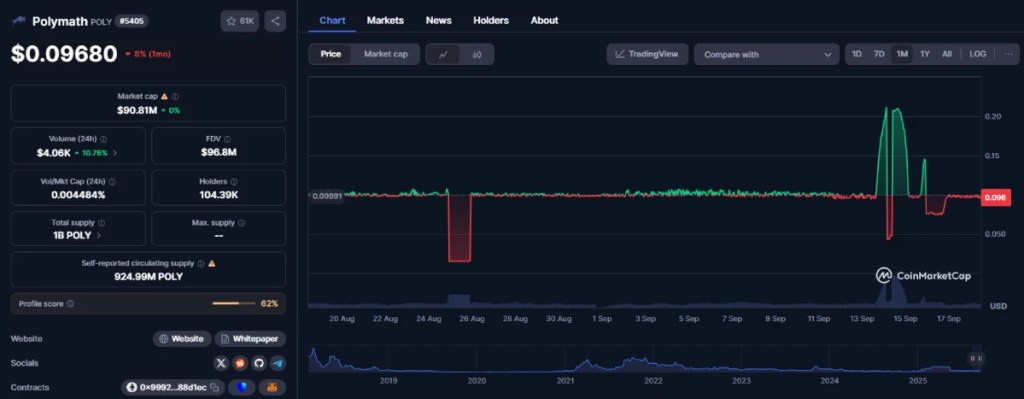The height and width of the screenshot is (399, 1024).
Task: Click the Volume (24h) info icon
Action: [x=104, y=139]
